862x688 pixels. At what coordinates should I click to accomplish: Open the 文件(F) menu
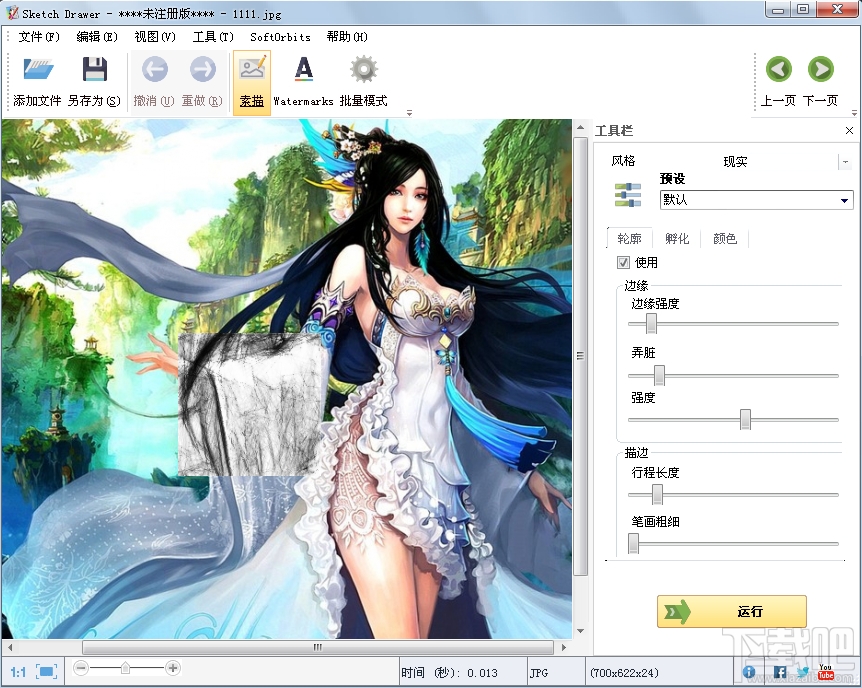pos(39,37)
